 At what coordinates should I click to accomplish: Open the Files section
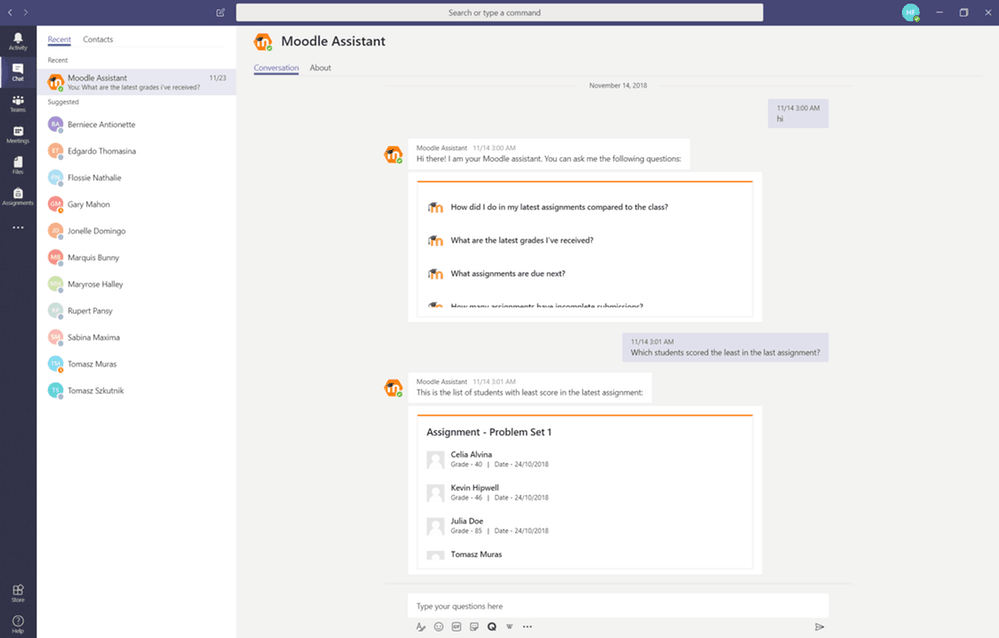18,165
